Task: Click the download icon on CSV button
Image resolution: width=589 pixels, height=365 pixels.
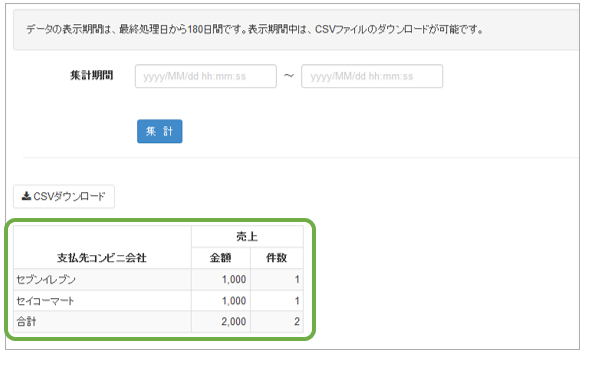Action: pyautogui.click(x=26, y=196)
